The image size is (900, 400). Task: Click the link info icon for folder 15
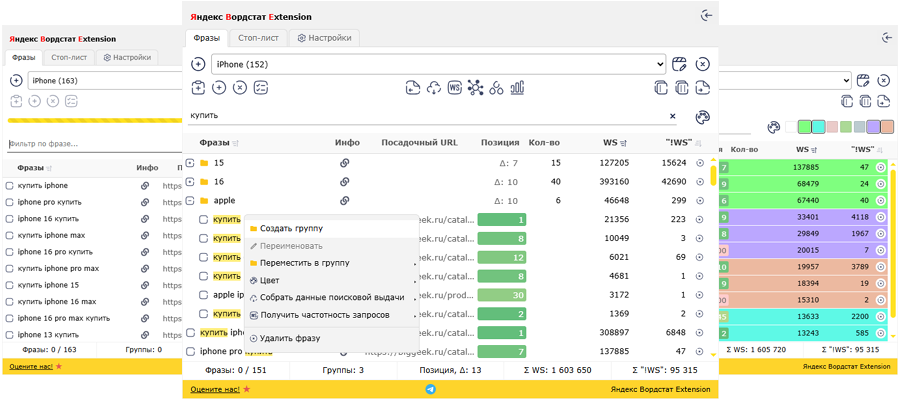[344, 162]
